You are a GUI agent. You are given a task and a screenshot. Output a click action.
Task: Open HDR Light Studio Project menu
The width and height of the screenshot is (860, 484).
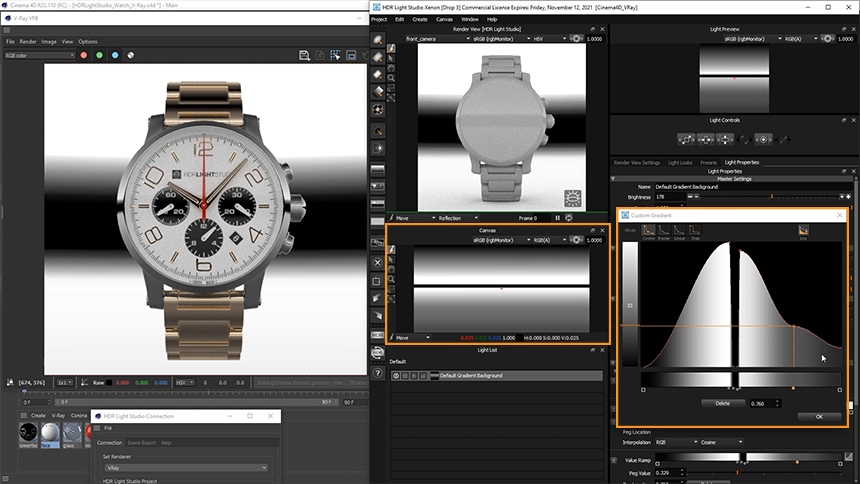pos(379,19)
